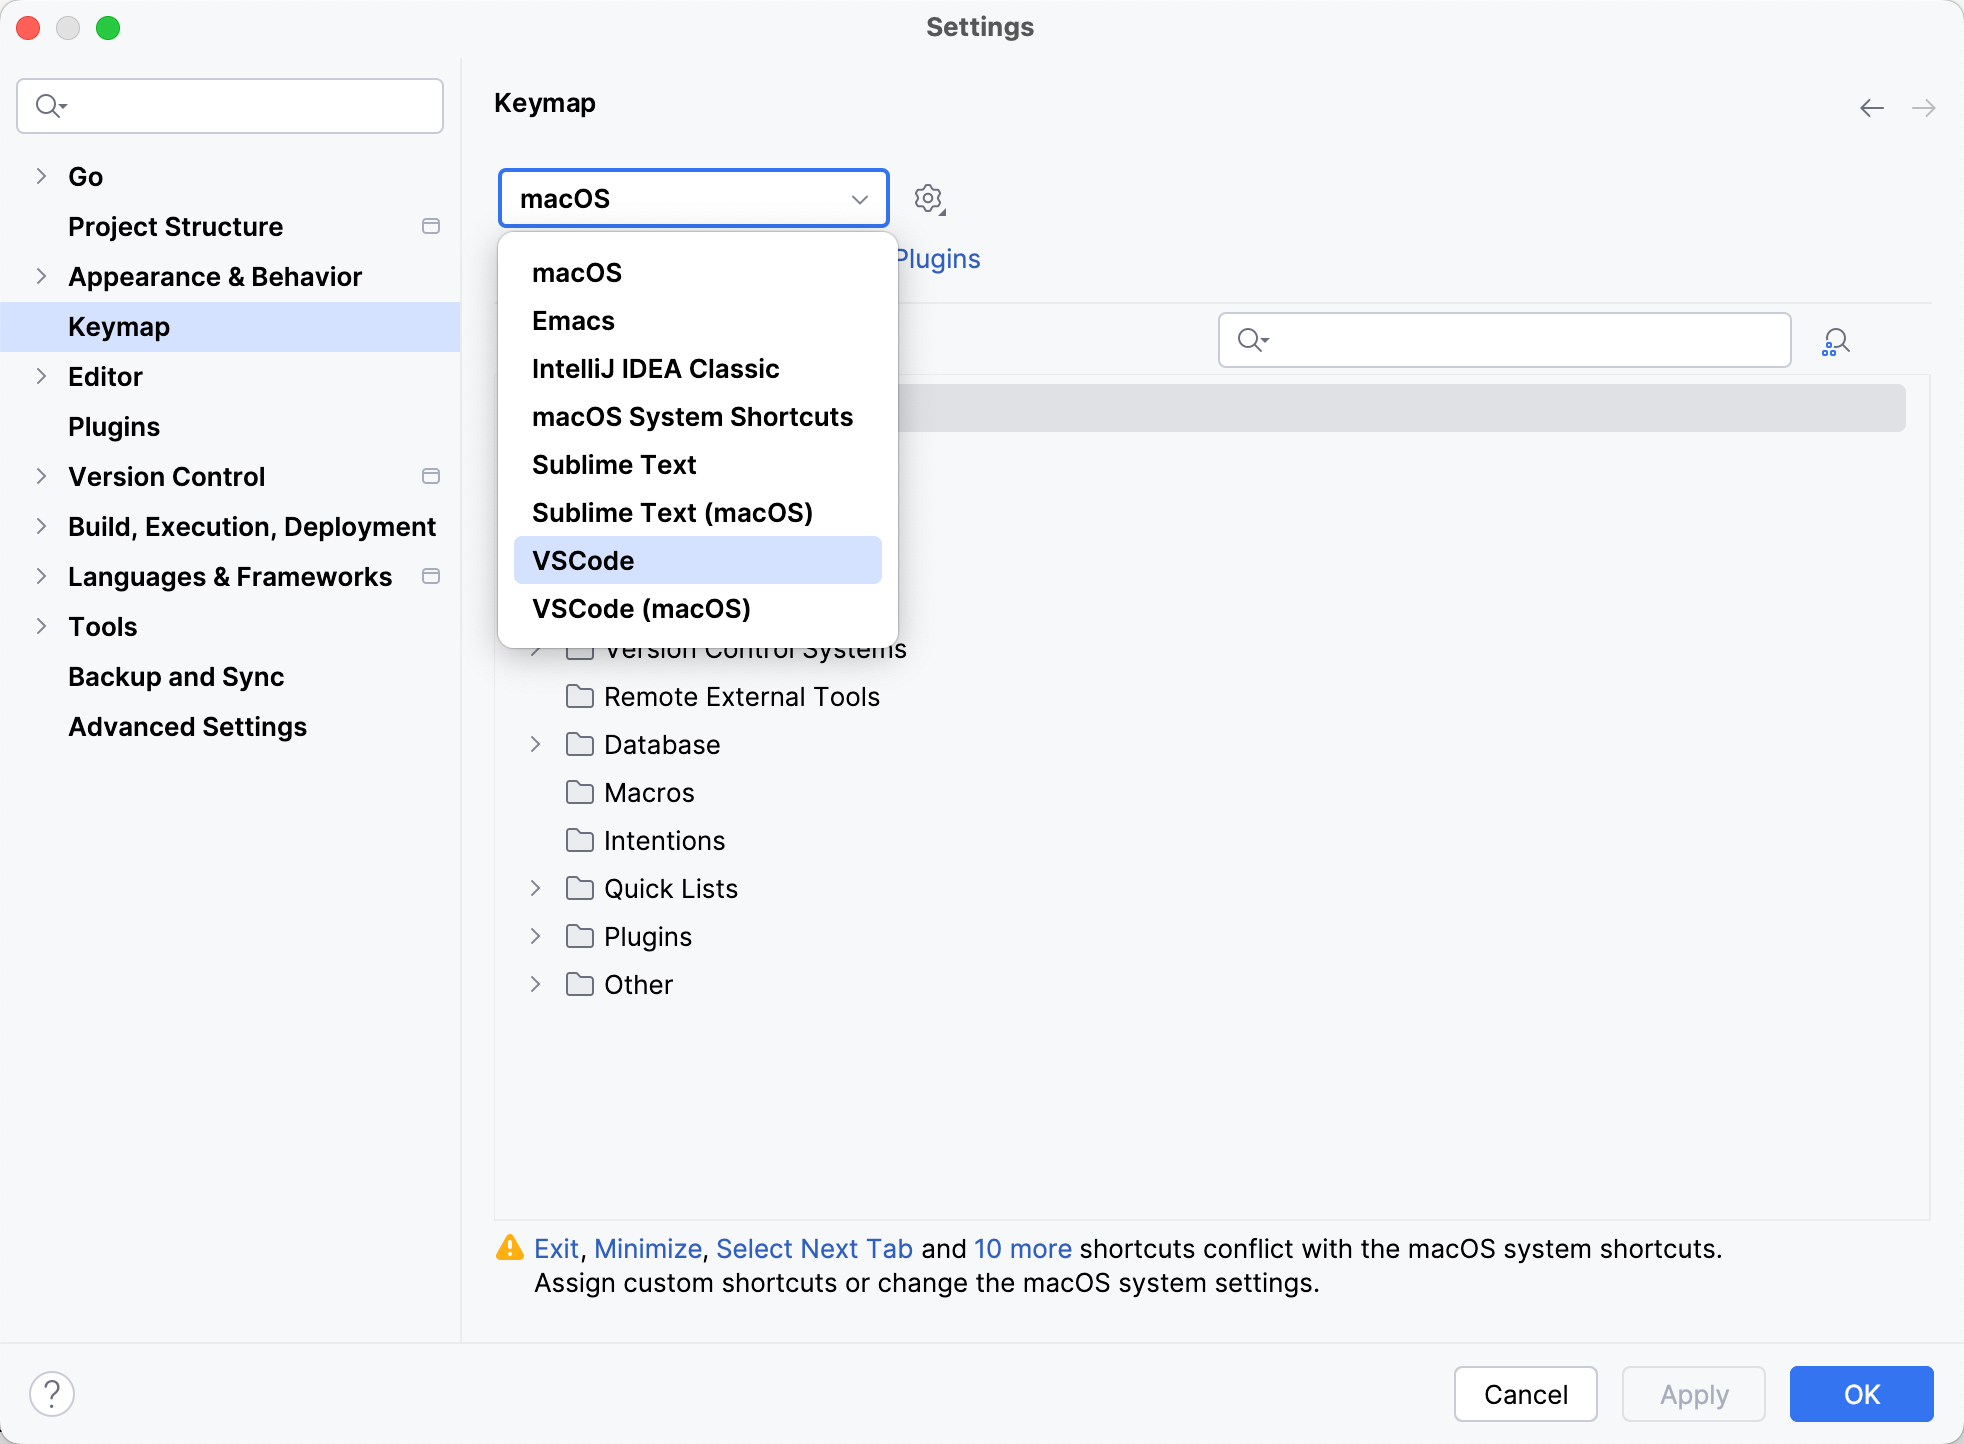Click the Macros folder icon
The width and height of the screenshot is (1964, 1444).
click(x=580, y=792)
